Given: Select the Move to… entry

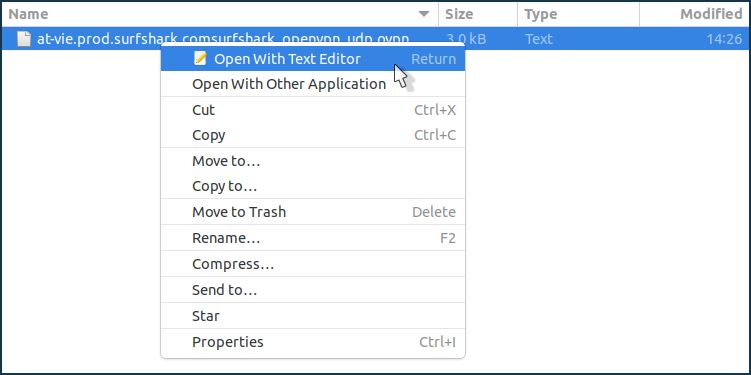Looking at the screenshot, I should (x=313, y=161).
